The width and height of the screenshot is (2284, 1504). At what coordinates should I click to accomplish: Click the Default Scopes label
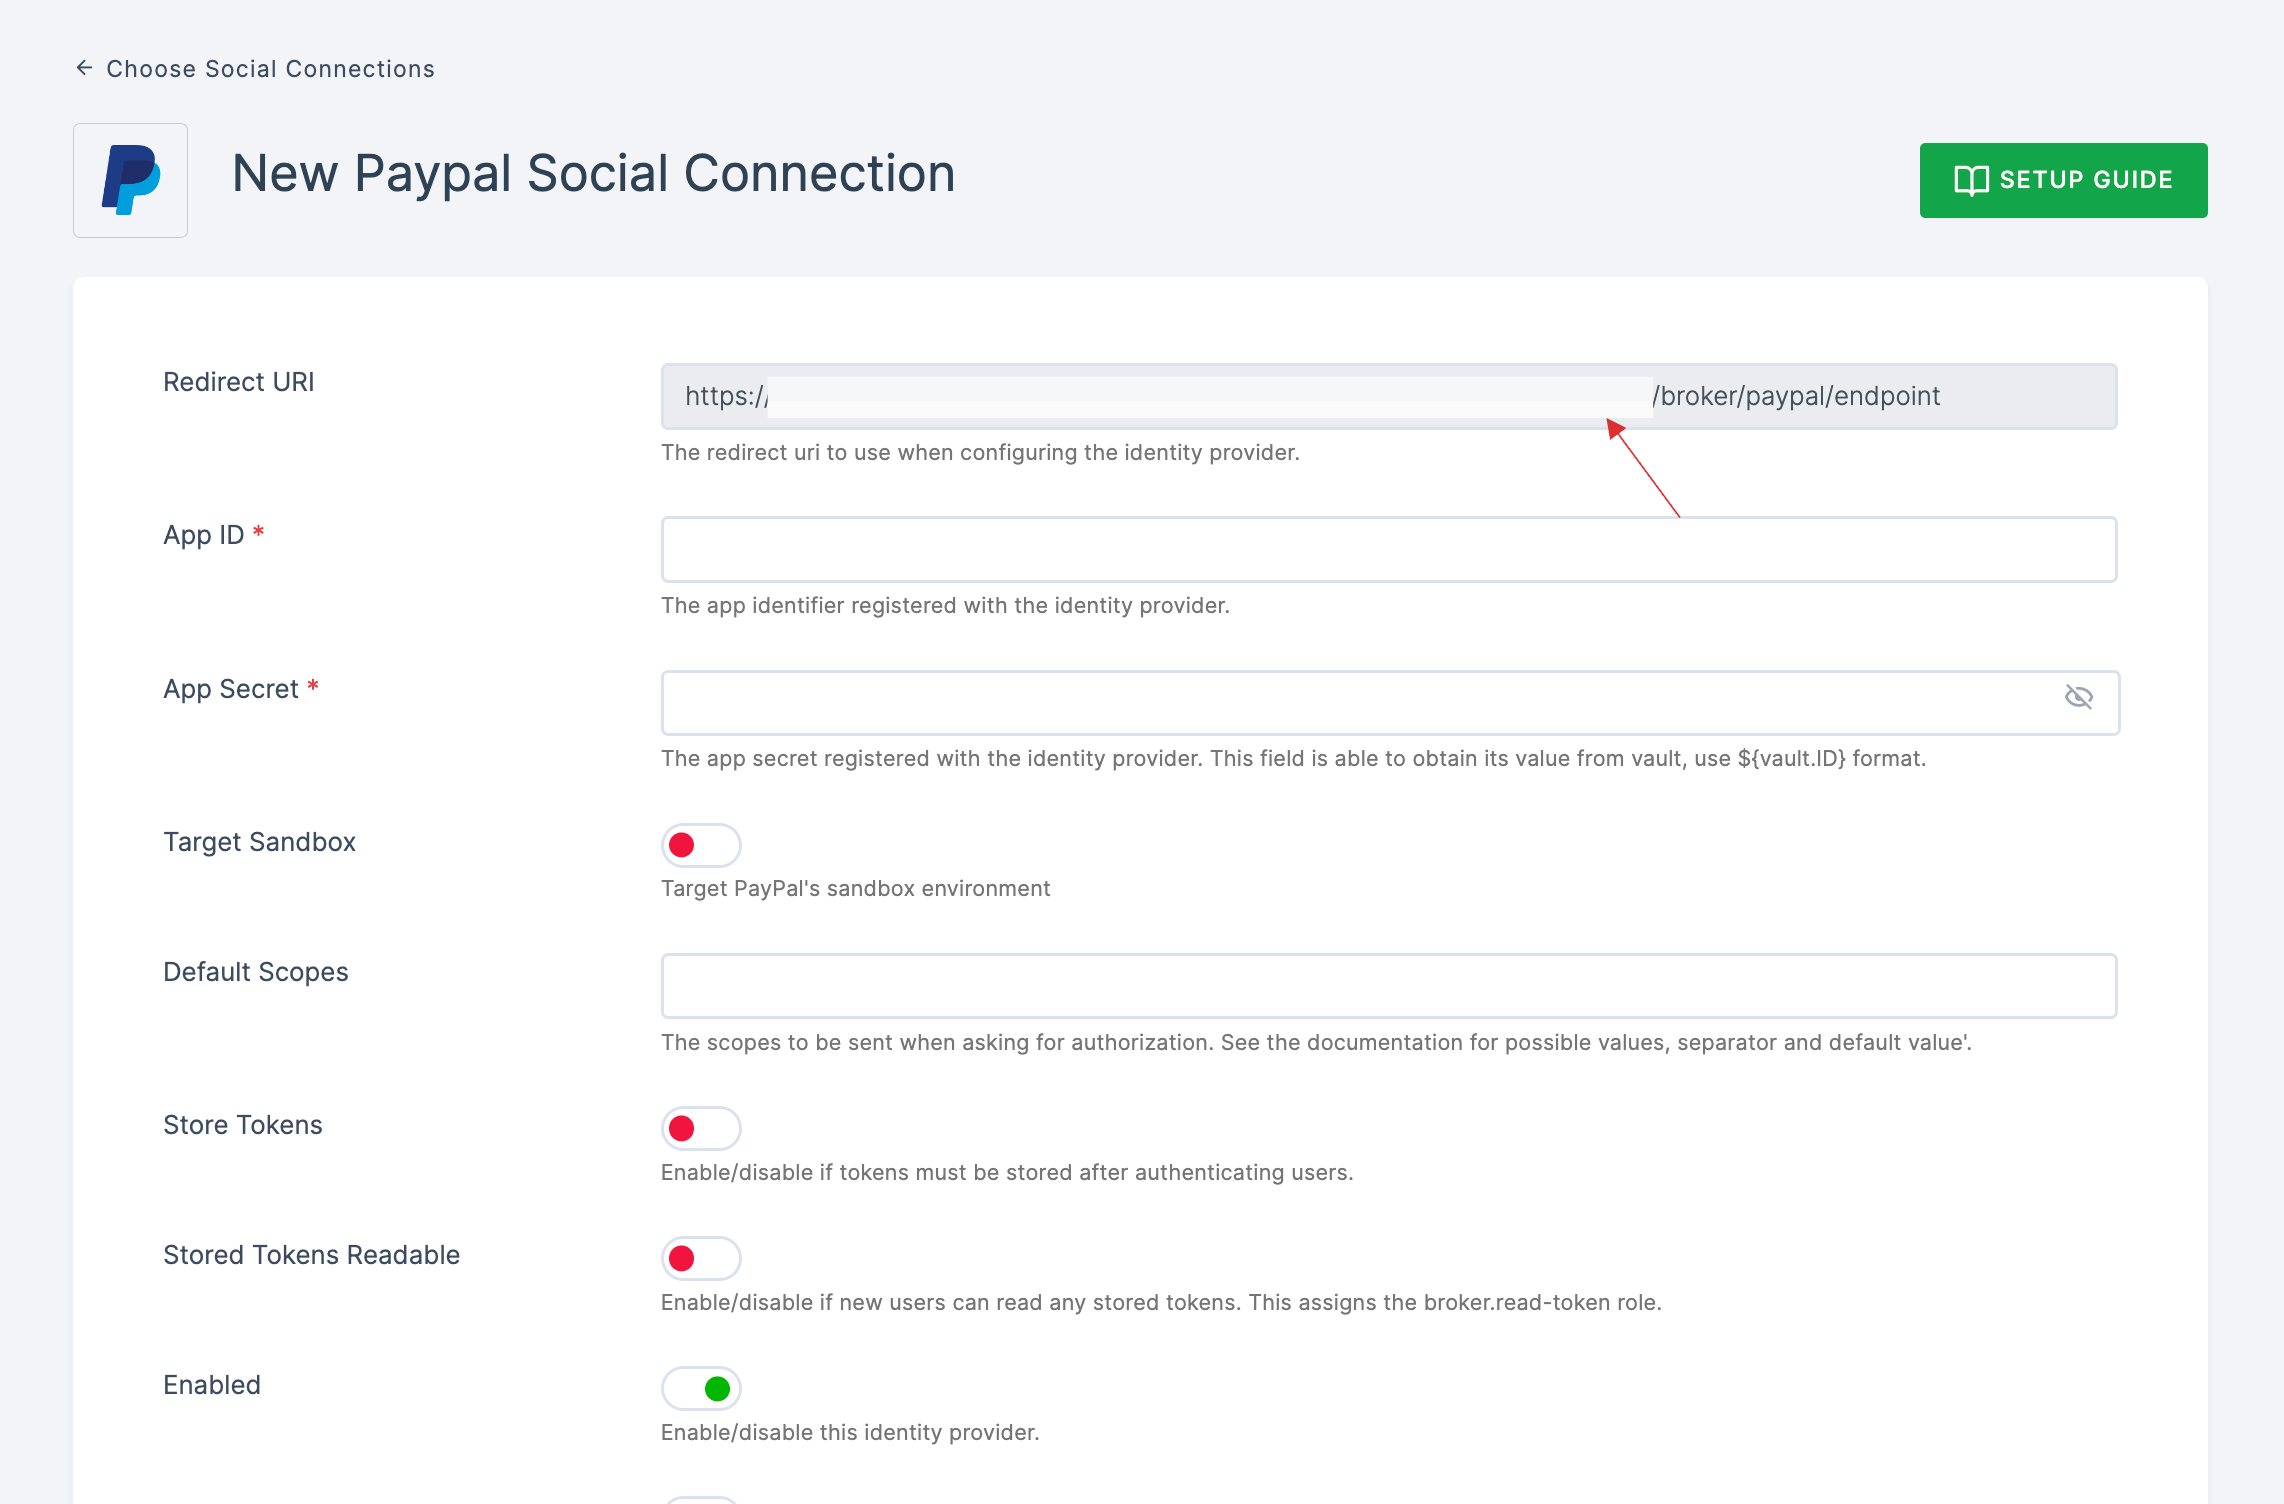pos(256,972)
